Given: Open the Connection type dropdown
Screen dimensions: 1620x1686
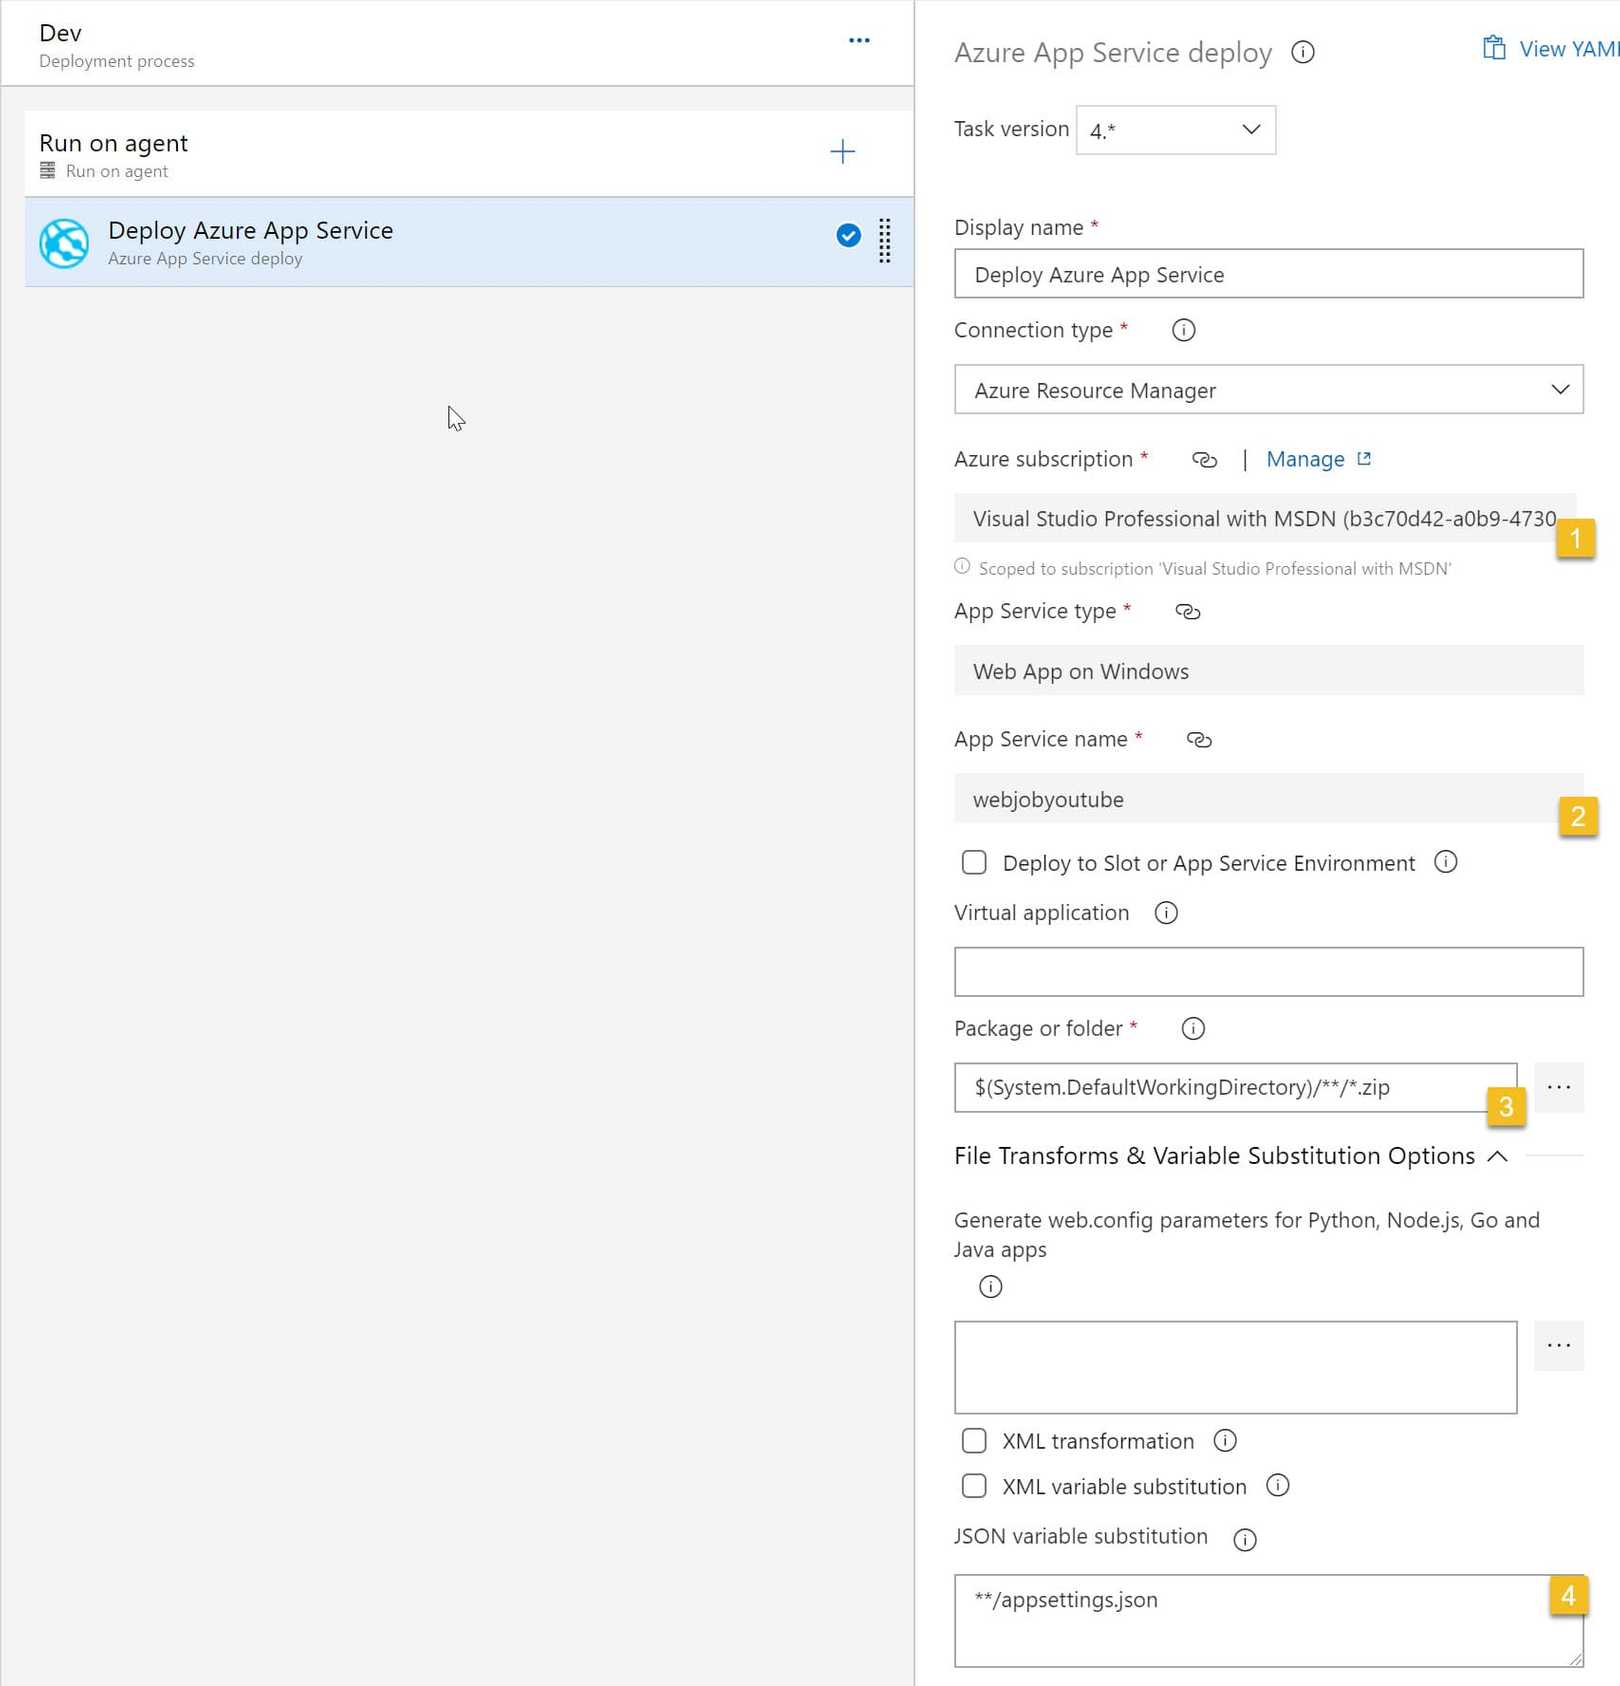Looking at the screenshot, I should [x=1268, y=390].
